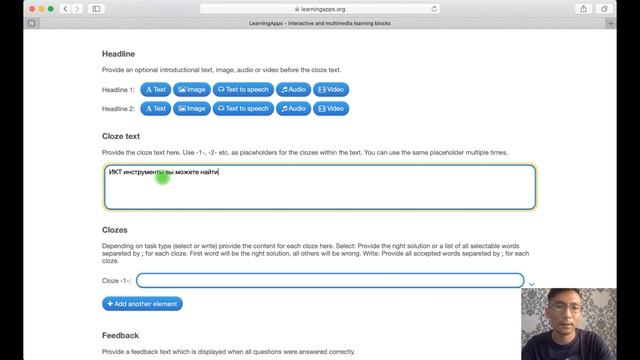640x360 pixels.
Task: Add Audio to Headline 1
Action: 293,89
